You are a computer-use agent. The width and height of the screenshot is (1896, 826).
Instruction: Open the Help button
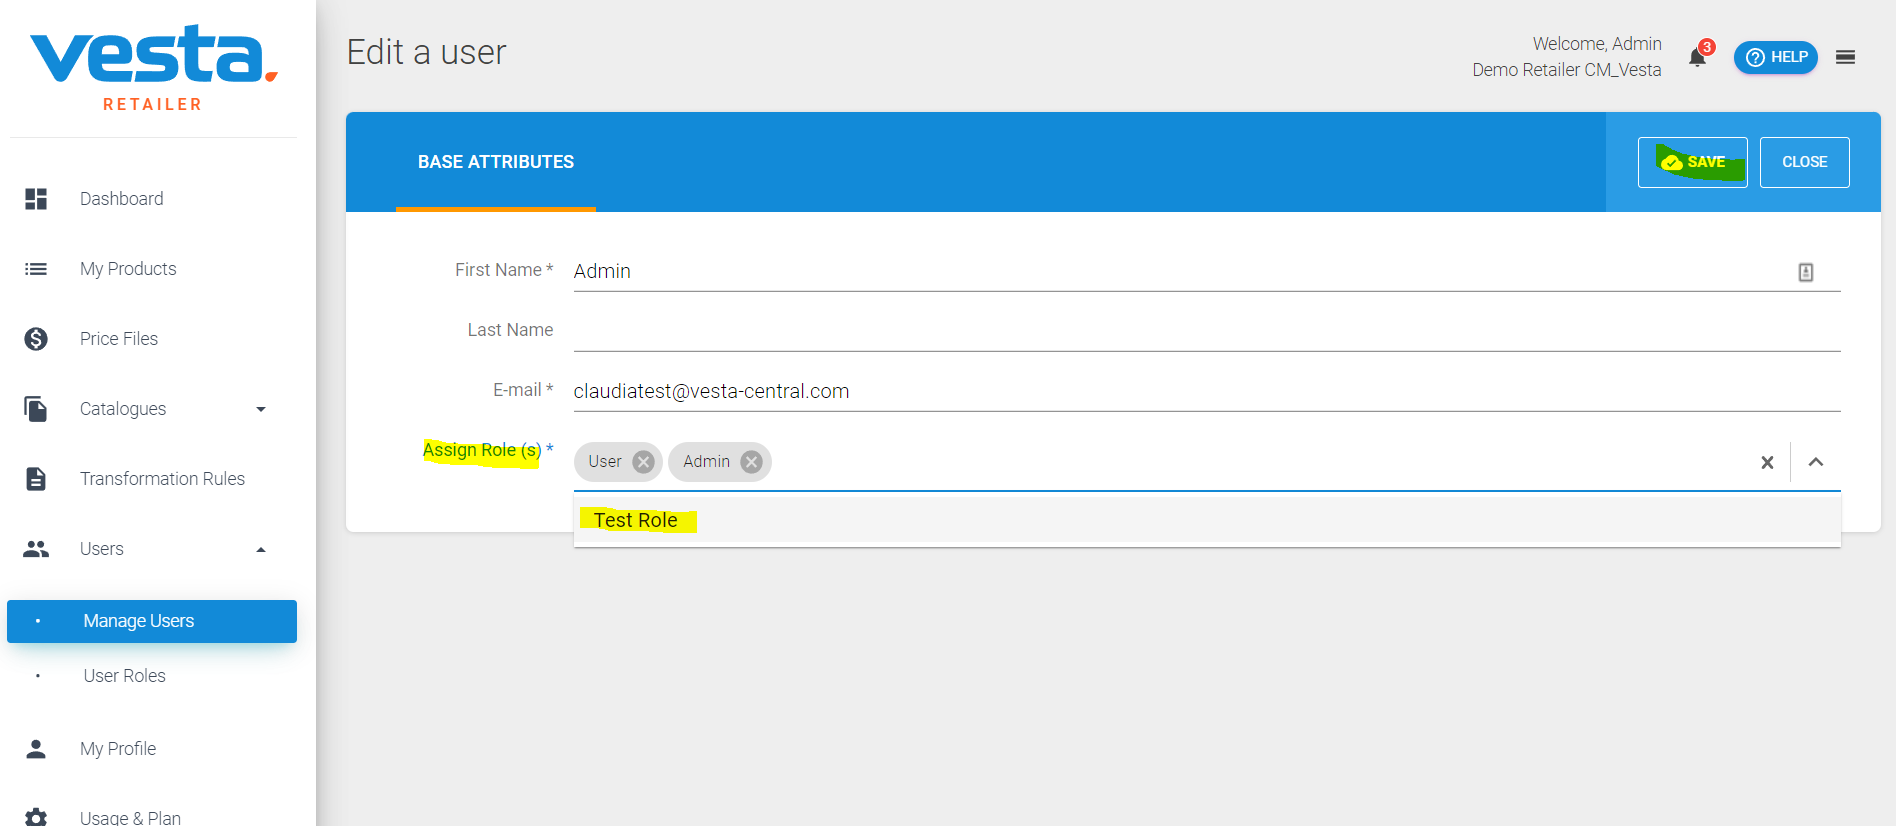[1776, 57]
